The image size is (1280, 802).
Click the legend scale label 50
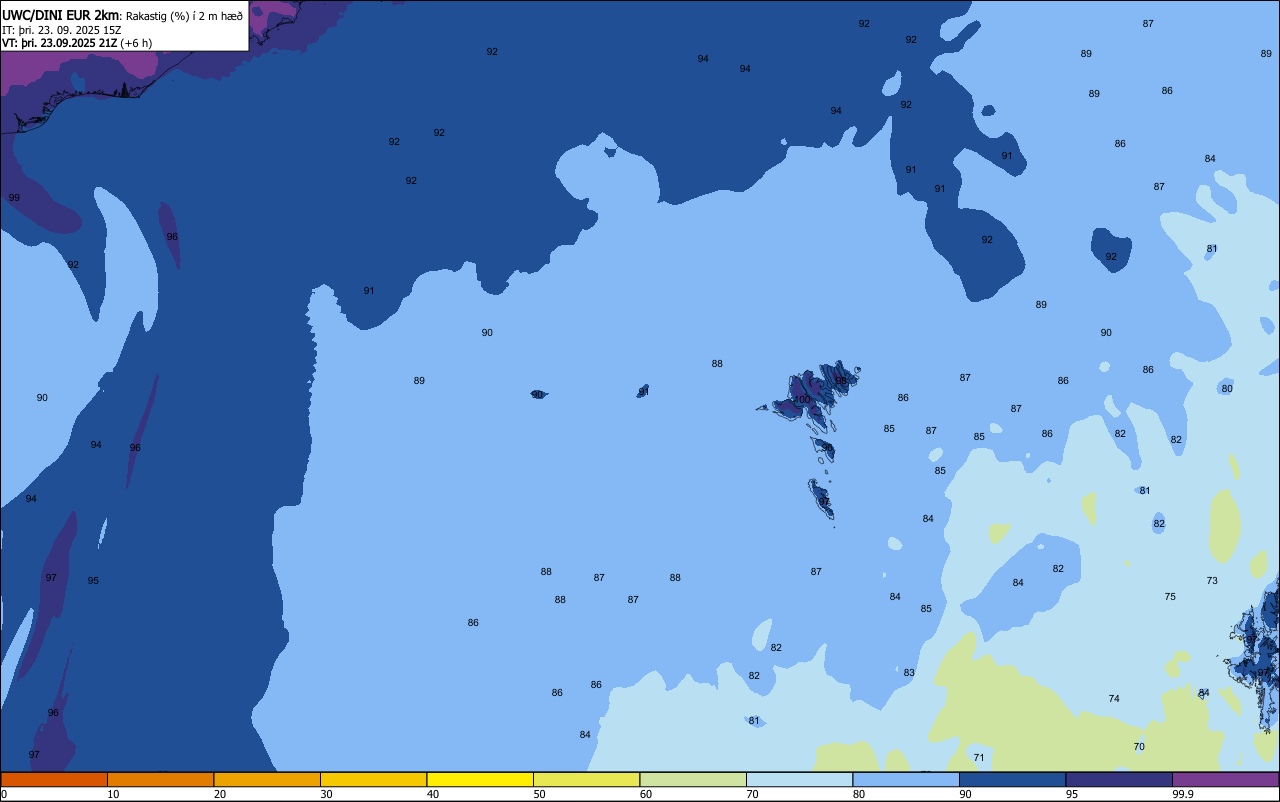pyautogui.click(x=539, y=794)
